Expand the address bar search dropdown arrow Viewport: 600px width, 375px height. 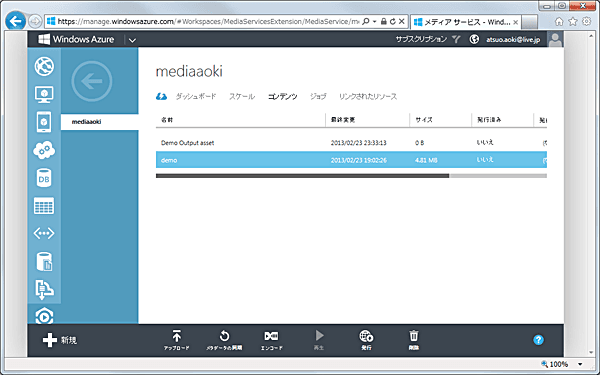click(x=375, y=21)
